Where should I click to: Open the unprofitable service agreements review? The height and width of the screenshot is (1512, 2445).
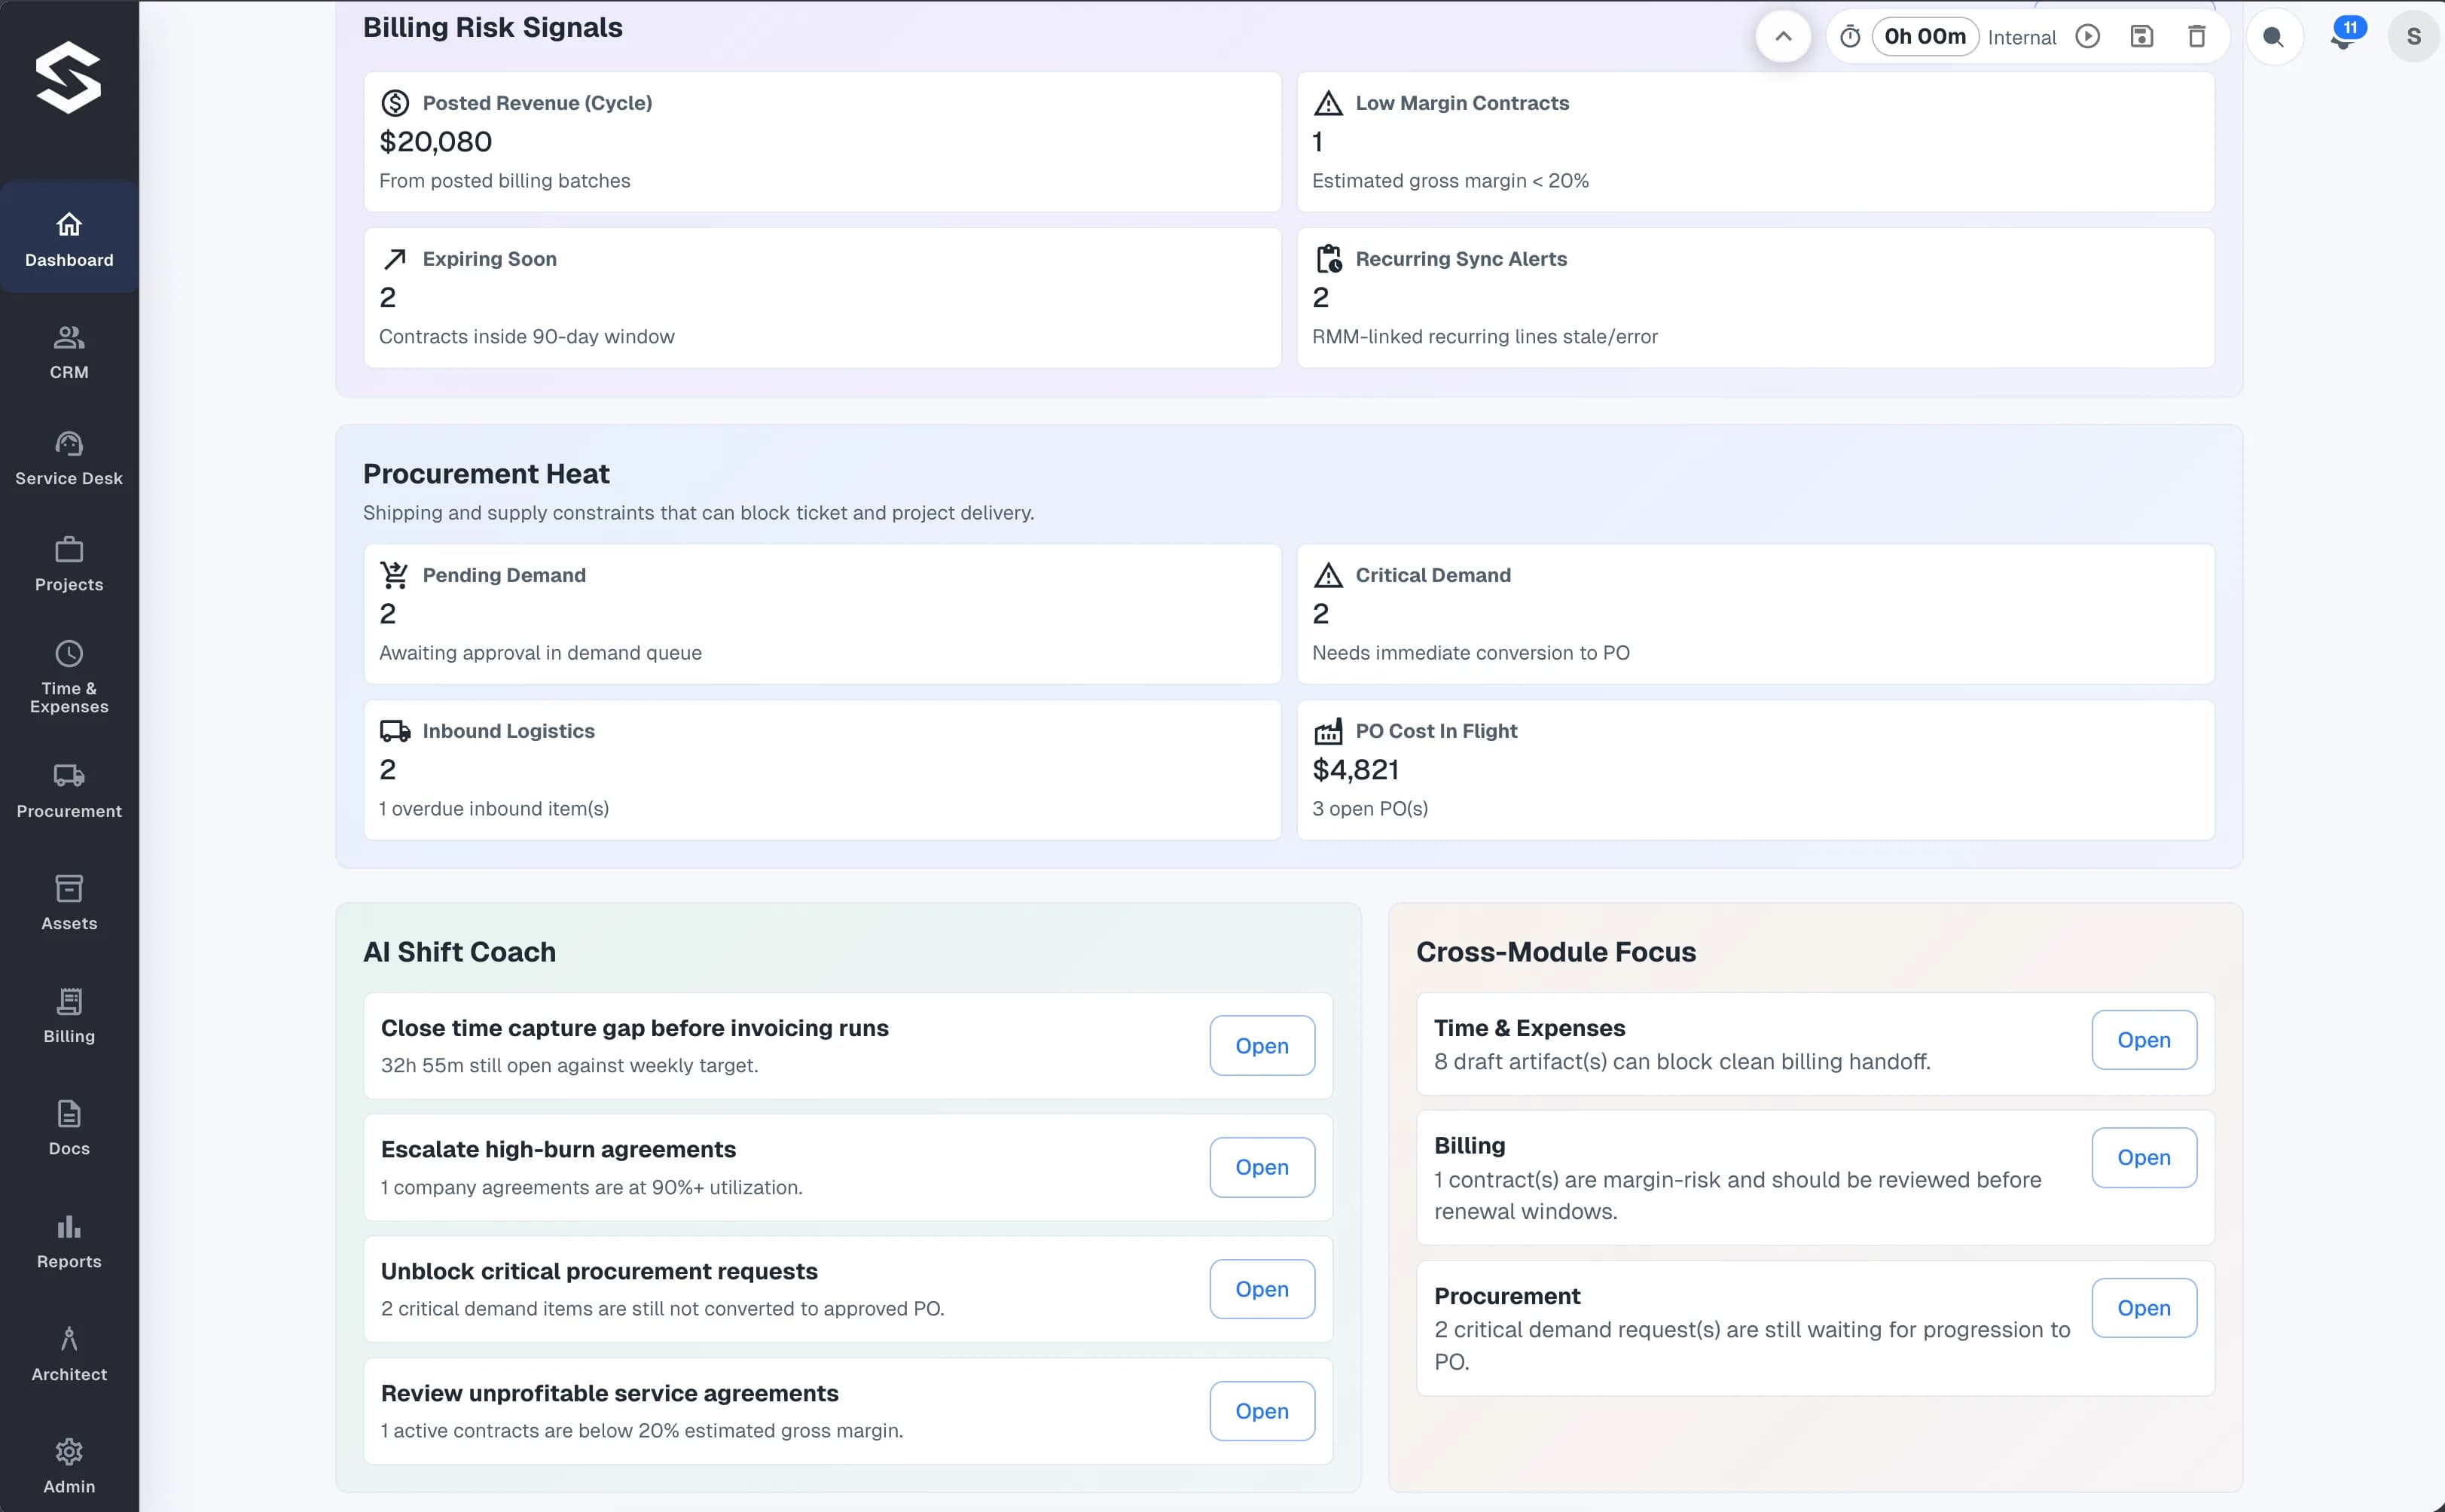[1262, 1411]
